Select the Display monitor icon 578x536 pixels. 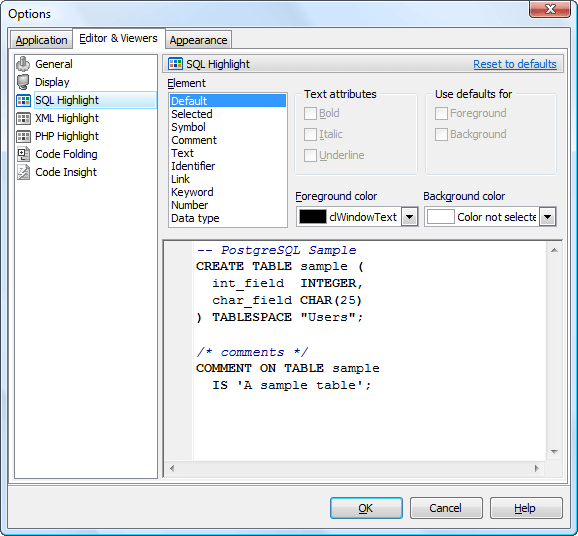point(23,82)
